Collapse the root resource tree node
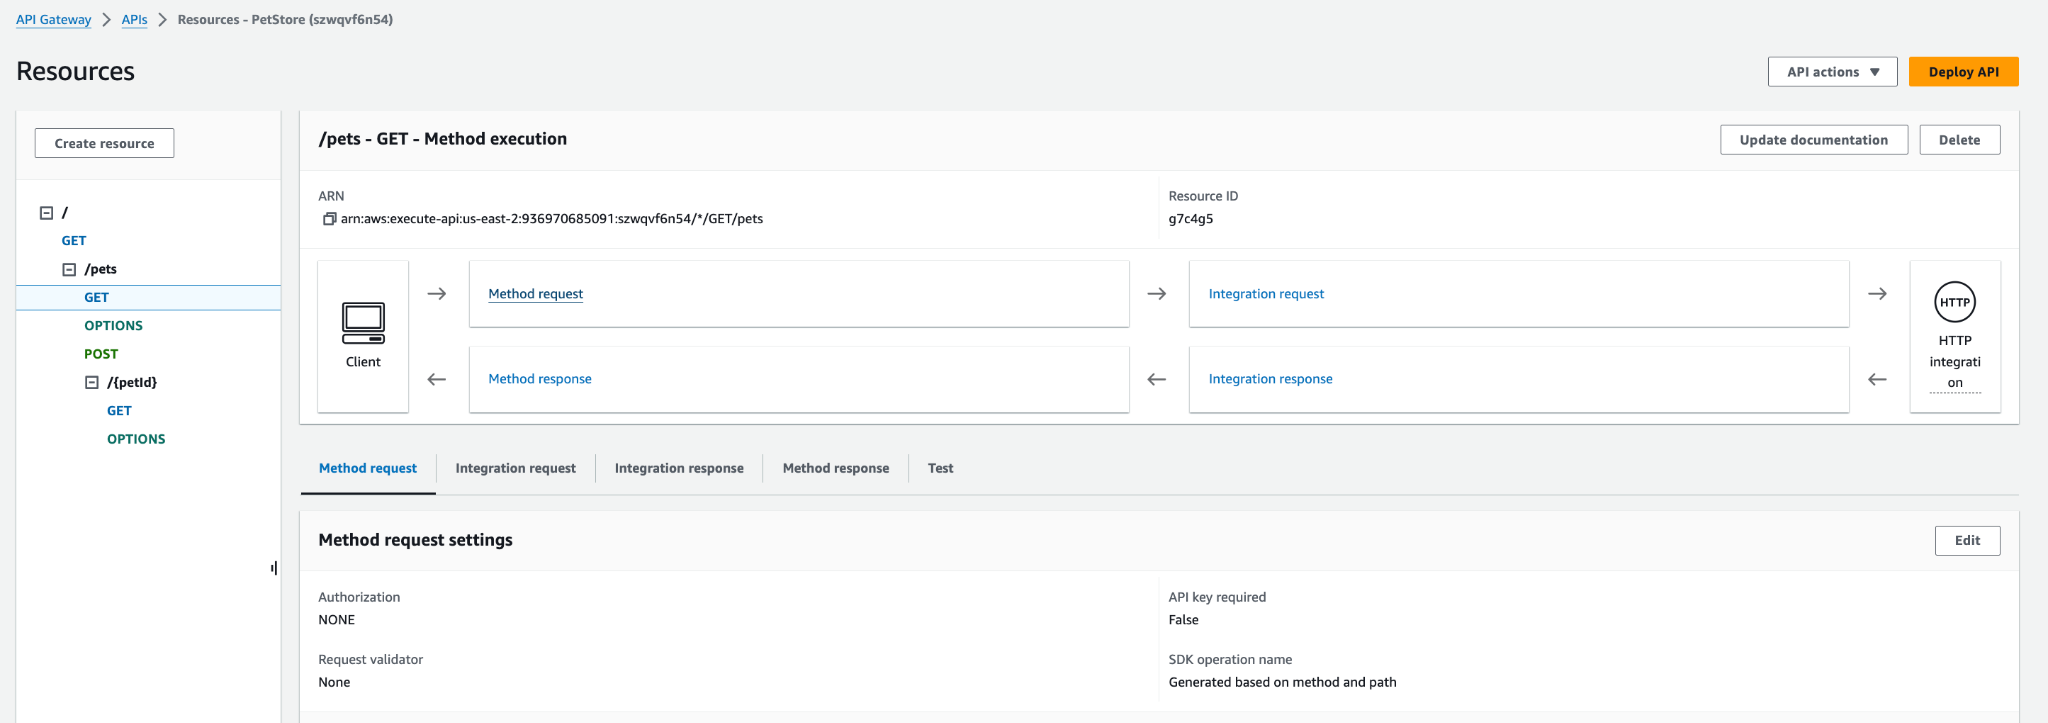This screenshot has width=2048, height=723. pyautogui.click(x=46, y=213)
